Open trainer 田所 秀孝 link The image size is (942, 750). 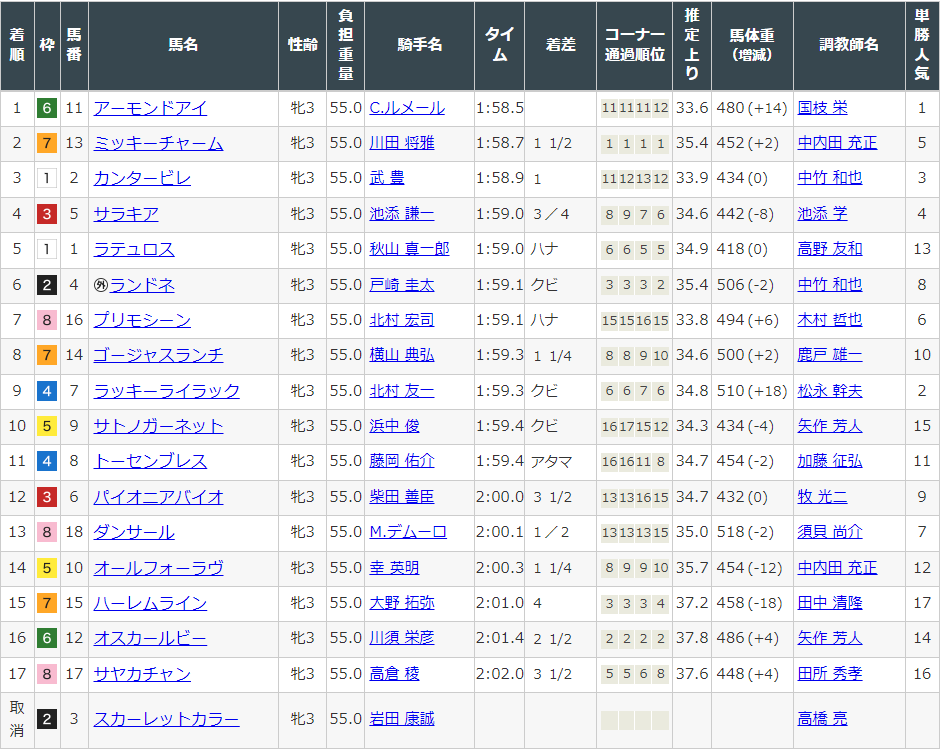tap(830, 674)
